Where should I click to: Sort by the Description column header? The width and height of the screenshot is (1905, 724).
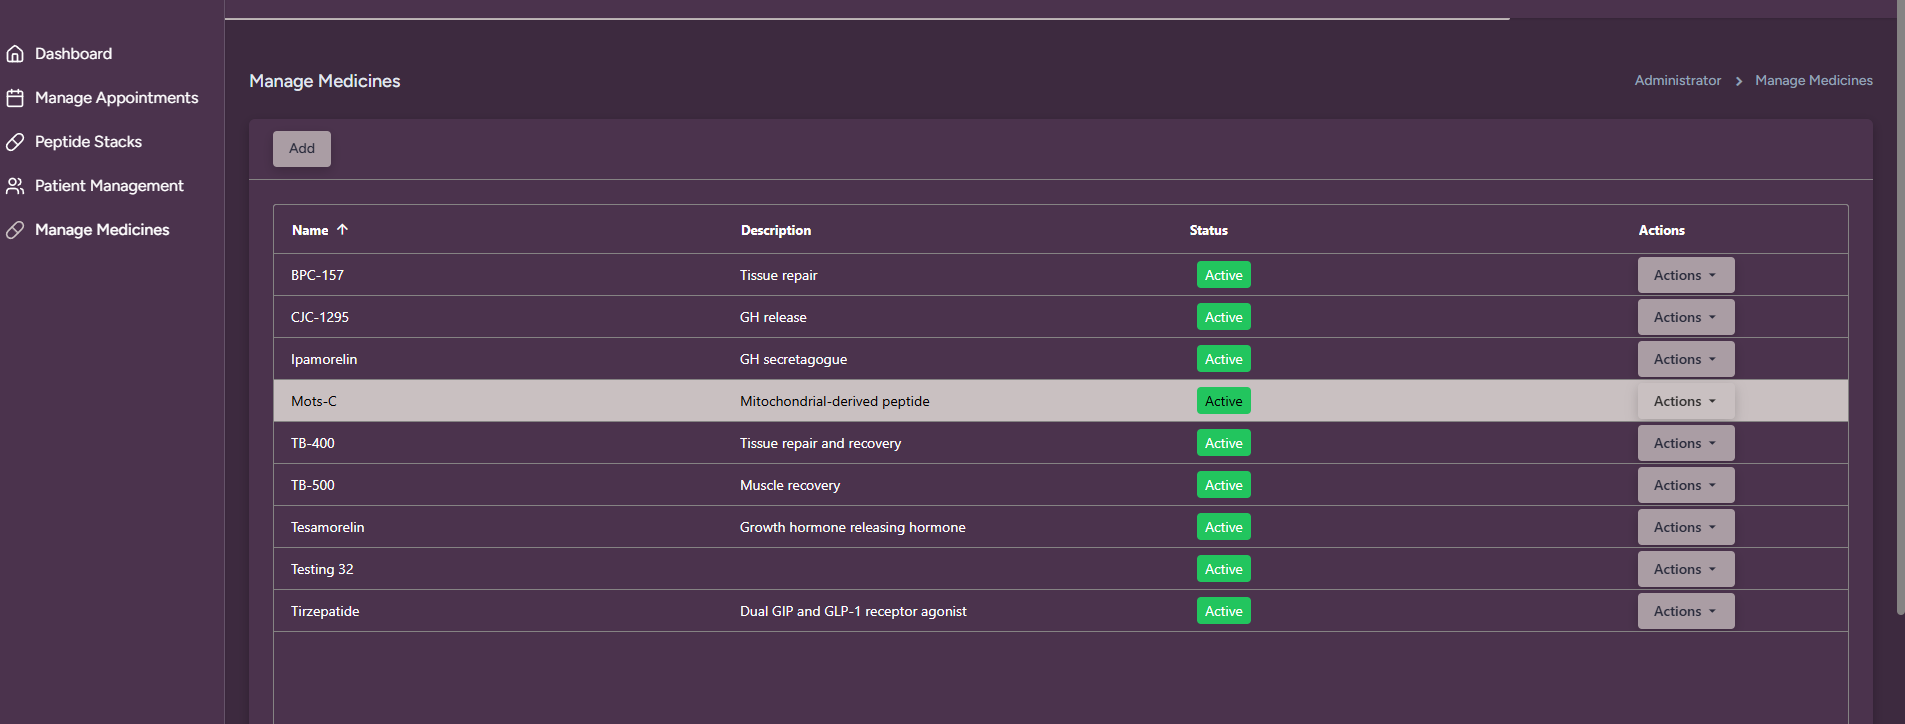[775, 230]
